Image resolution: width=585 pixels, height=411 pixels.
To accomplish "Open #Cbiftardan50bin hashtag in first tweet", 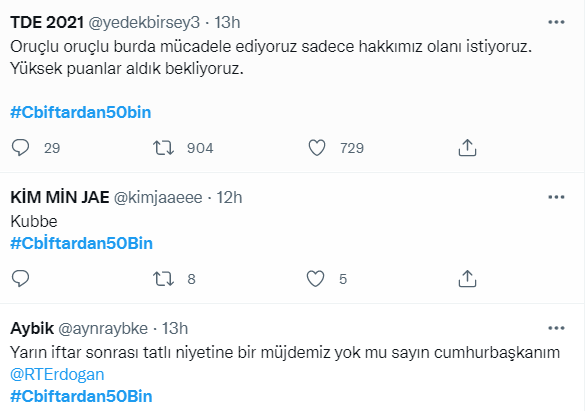I will [81, 112].
